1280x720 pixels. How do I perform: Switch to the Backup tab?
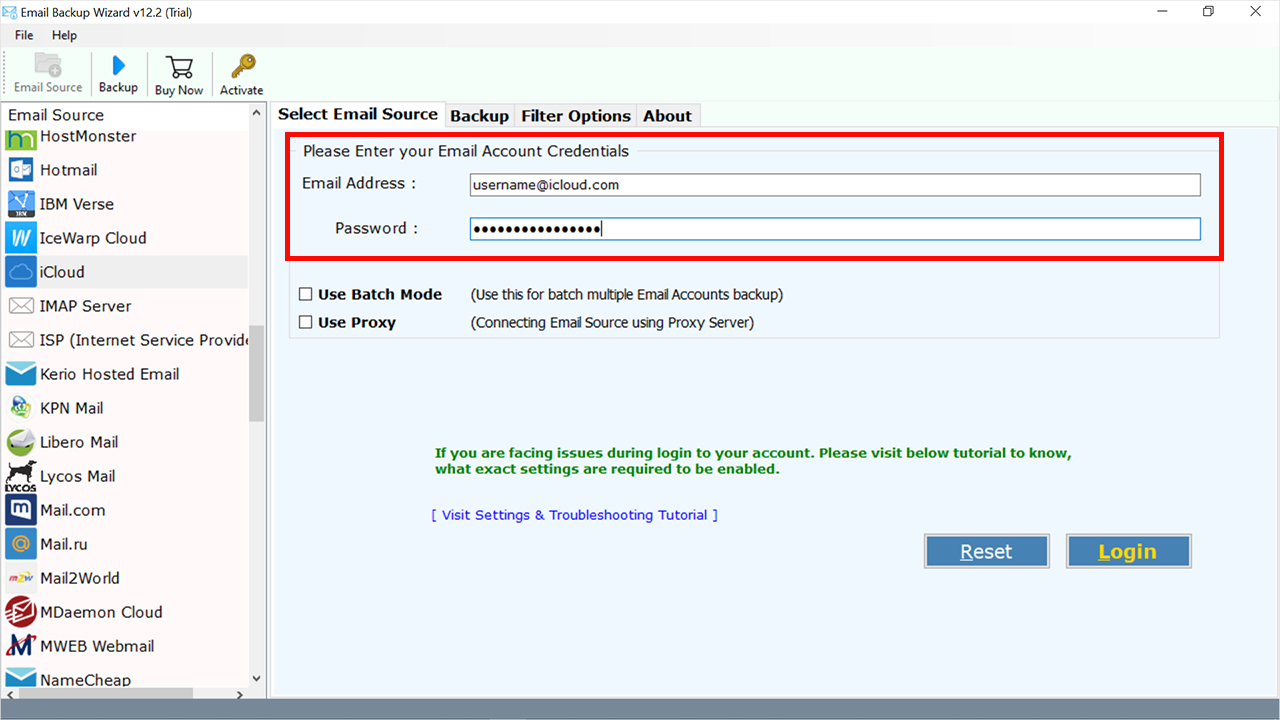[x=479, y=116]
